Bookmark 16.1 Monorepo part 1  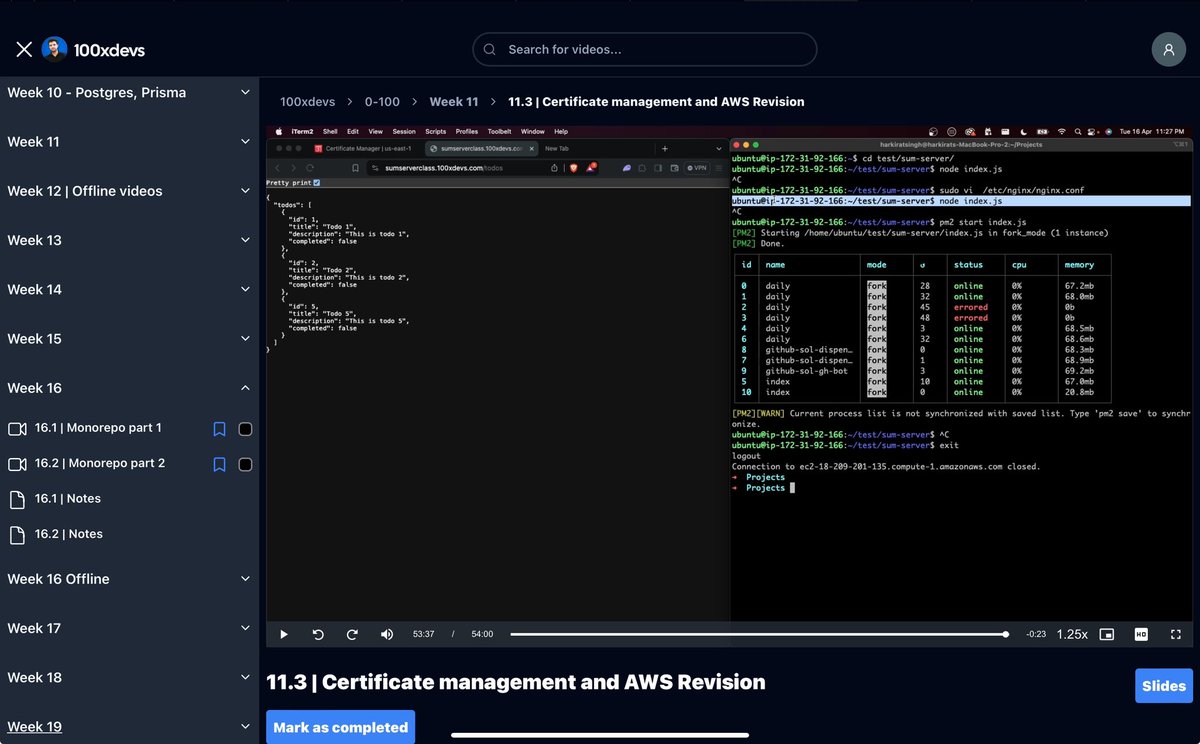[219, 429]
